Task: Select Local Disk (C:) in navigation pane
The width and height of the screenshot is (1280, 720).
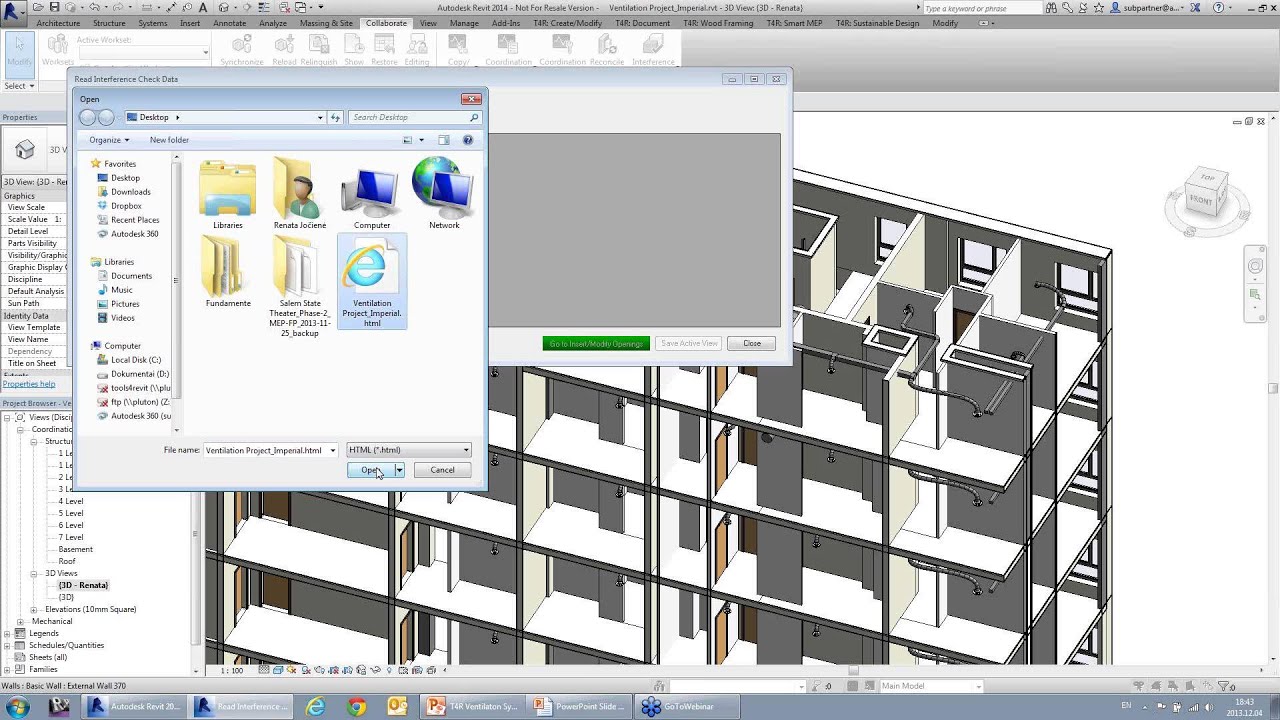Action: tap(136, 360)
